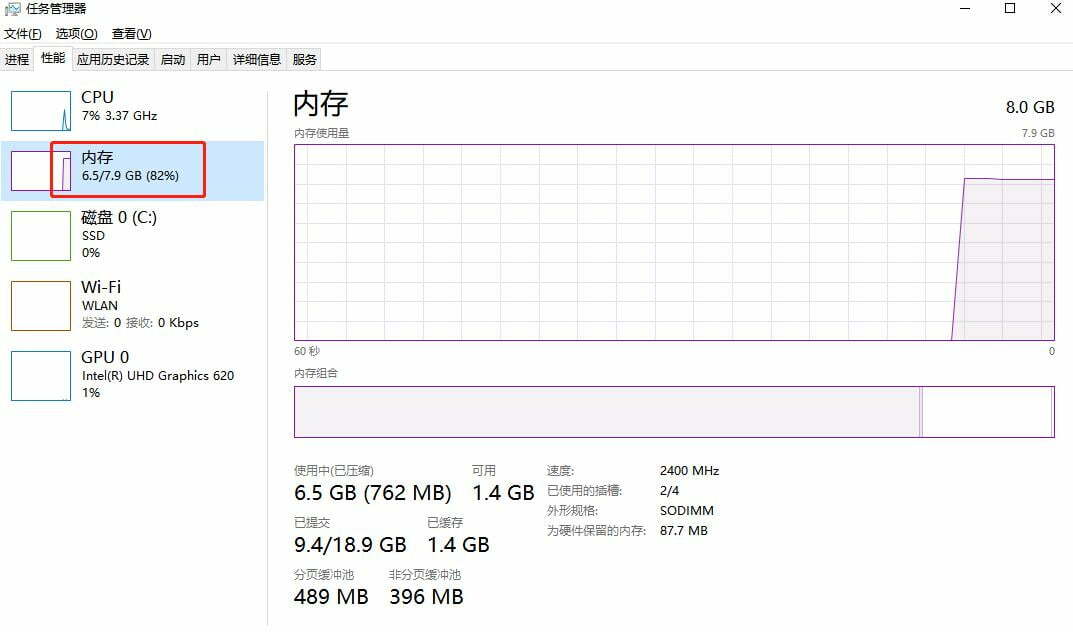Click the Wi-Fi WLAN label text
Viewport: 1073px width, 632px height.
coord(100,305)
